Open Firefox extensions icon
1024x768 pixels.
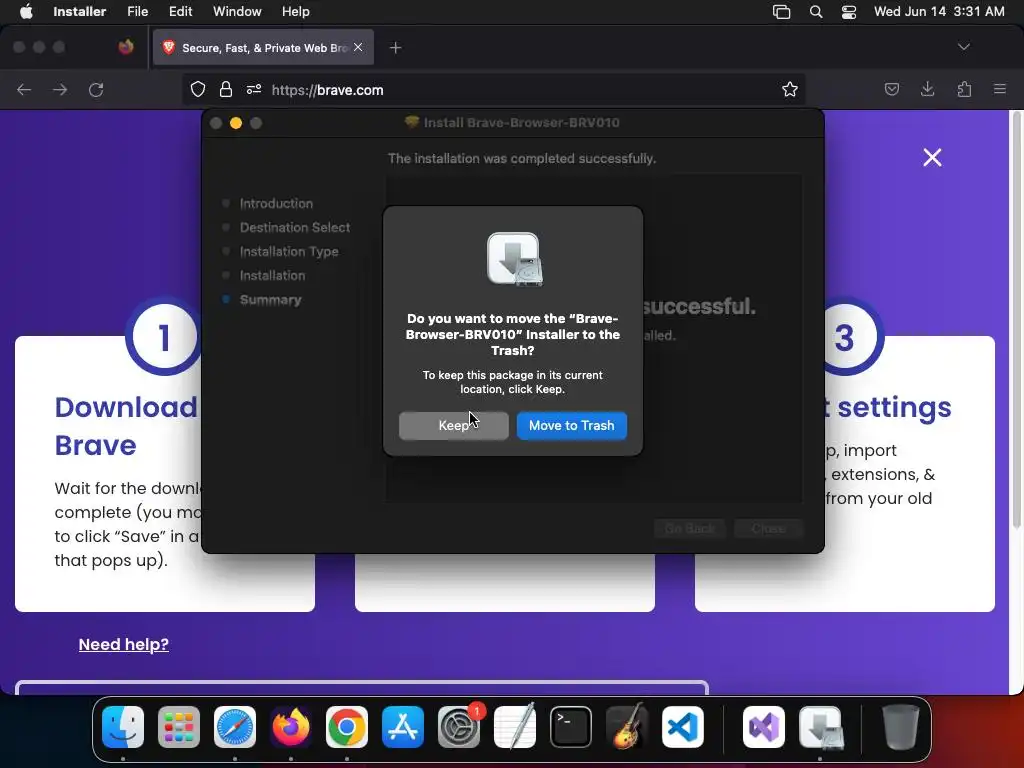(964, 89)
